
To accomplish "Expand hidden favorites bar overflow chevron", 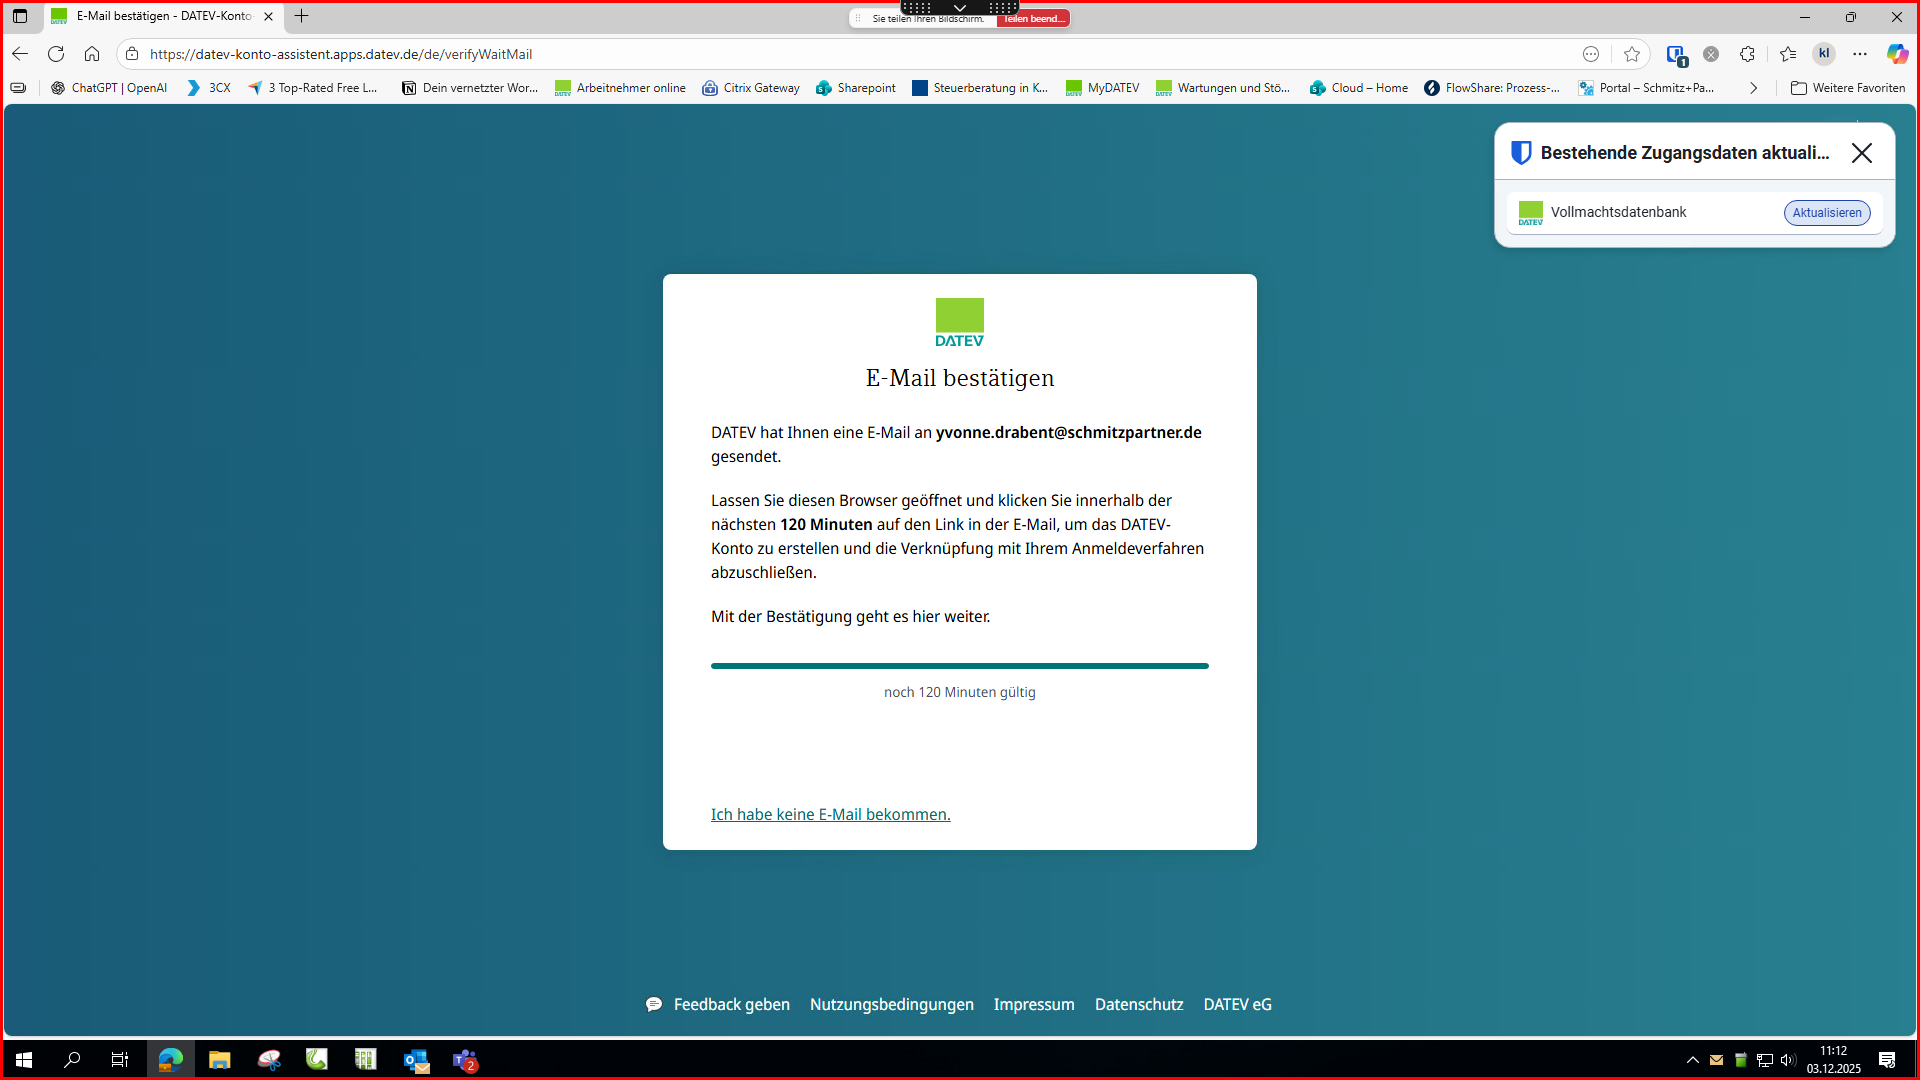I will (x=1753, y=88).
